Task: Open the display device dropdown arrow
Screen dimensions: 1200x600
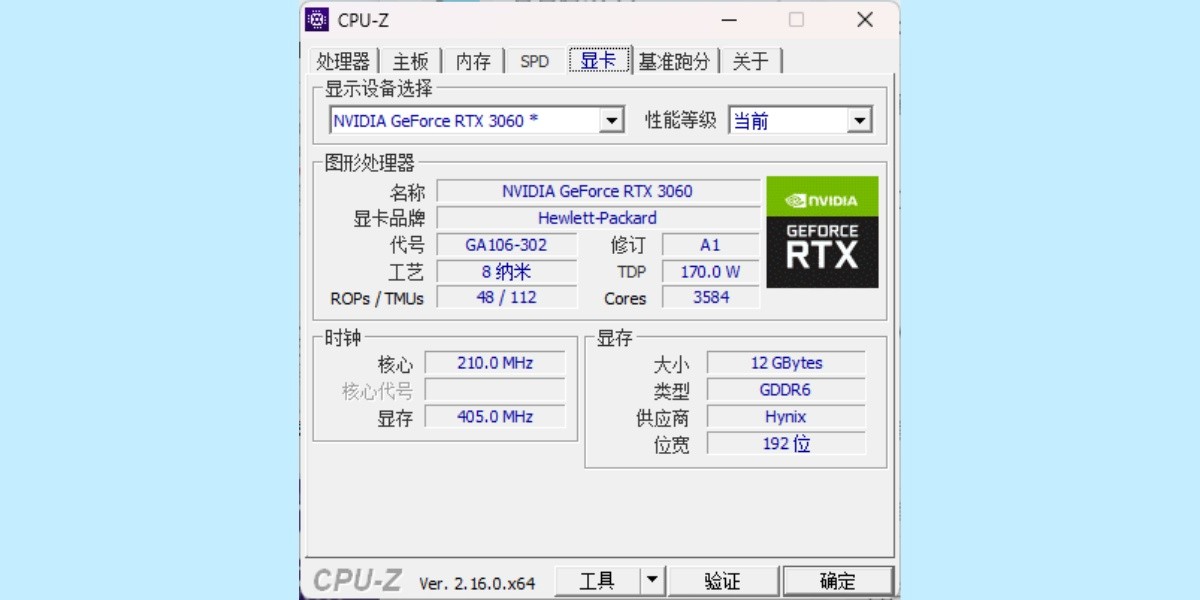Action: [x=612, y=121]
